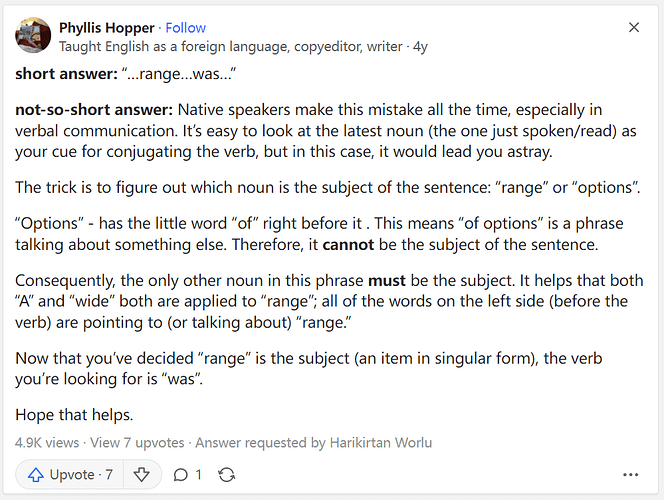Click the bold 'not-so-short answer:' text

tap(94, 110)
